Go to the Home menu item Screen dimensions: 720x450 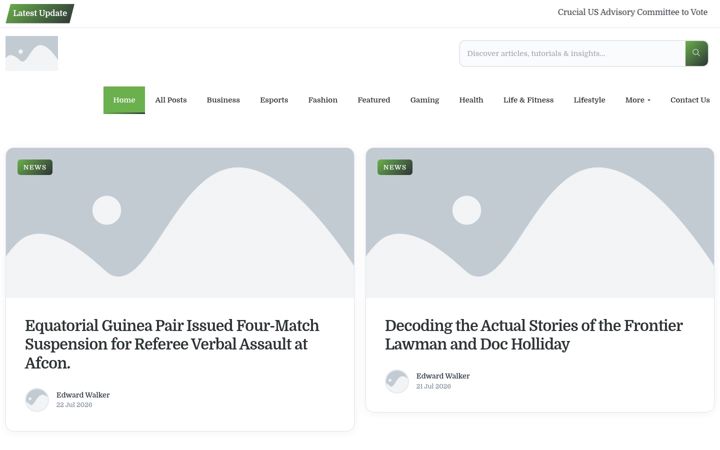pos(124,100)
